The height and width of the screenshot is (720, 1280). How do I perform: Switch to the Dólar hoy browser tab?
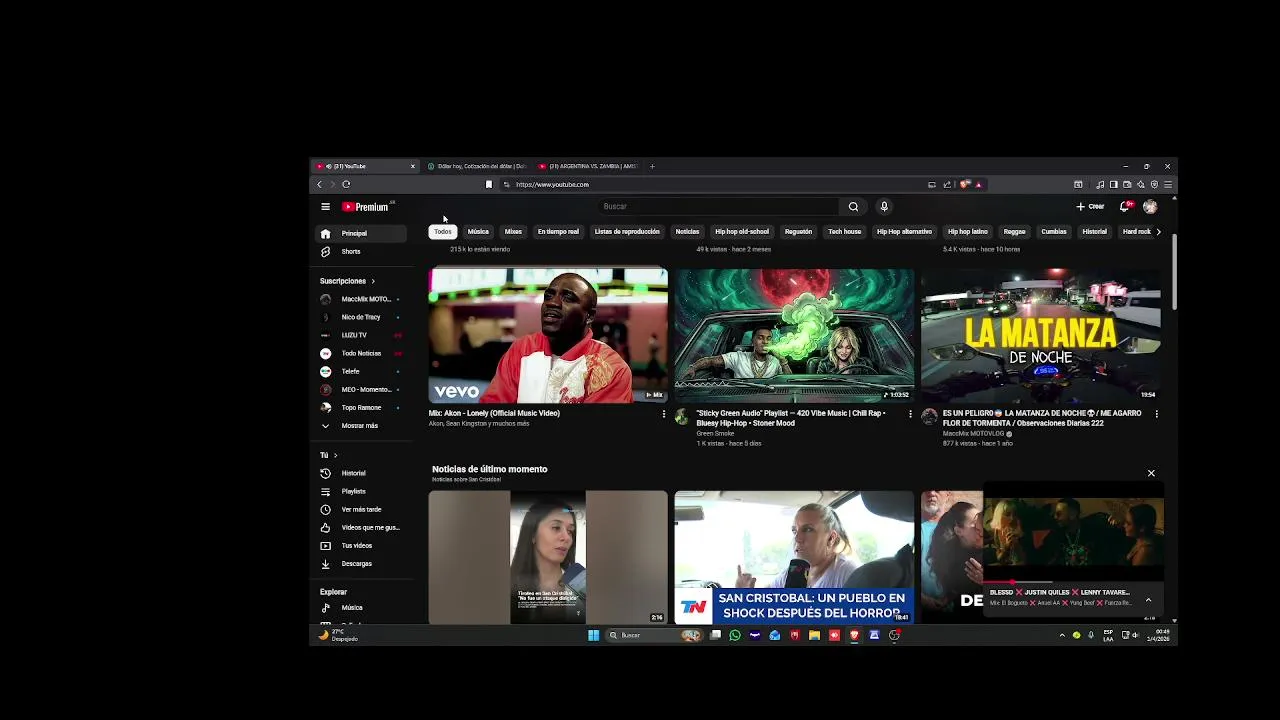(x=476, y=166)
